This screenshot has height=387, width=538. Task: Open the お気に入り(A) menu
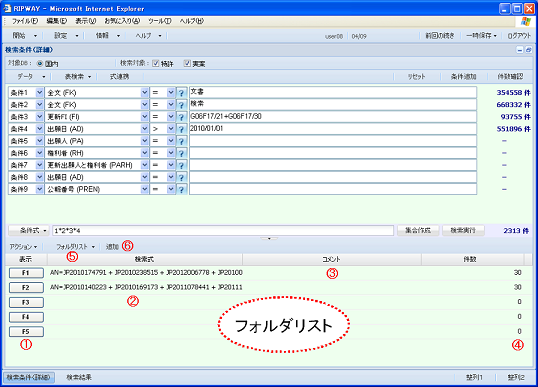tap(122, 21)
